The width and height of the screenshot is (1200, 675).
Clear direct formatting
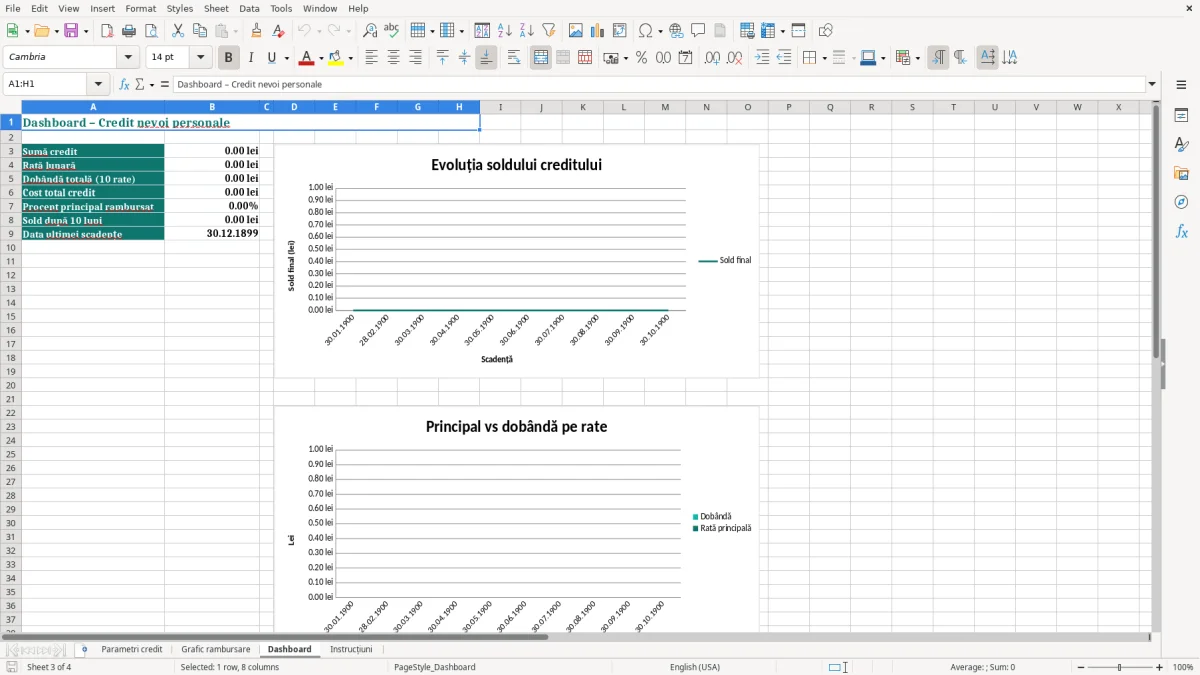coord(278,31)
